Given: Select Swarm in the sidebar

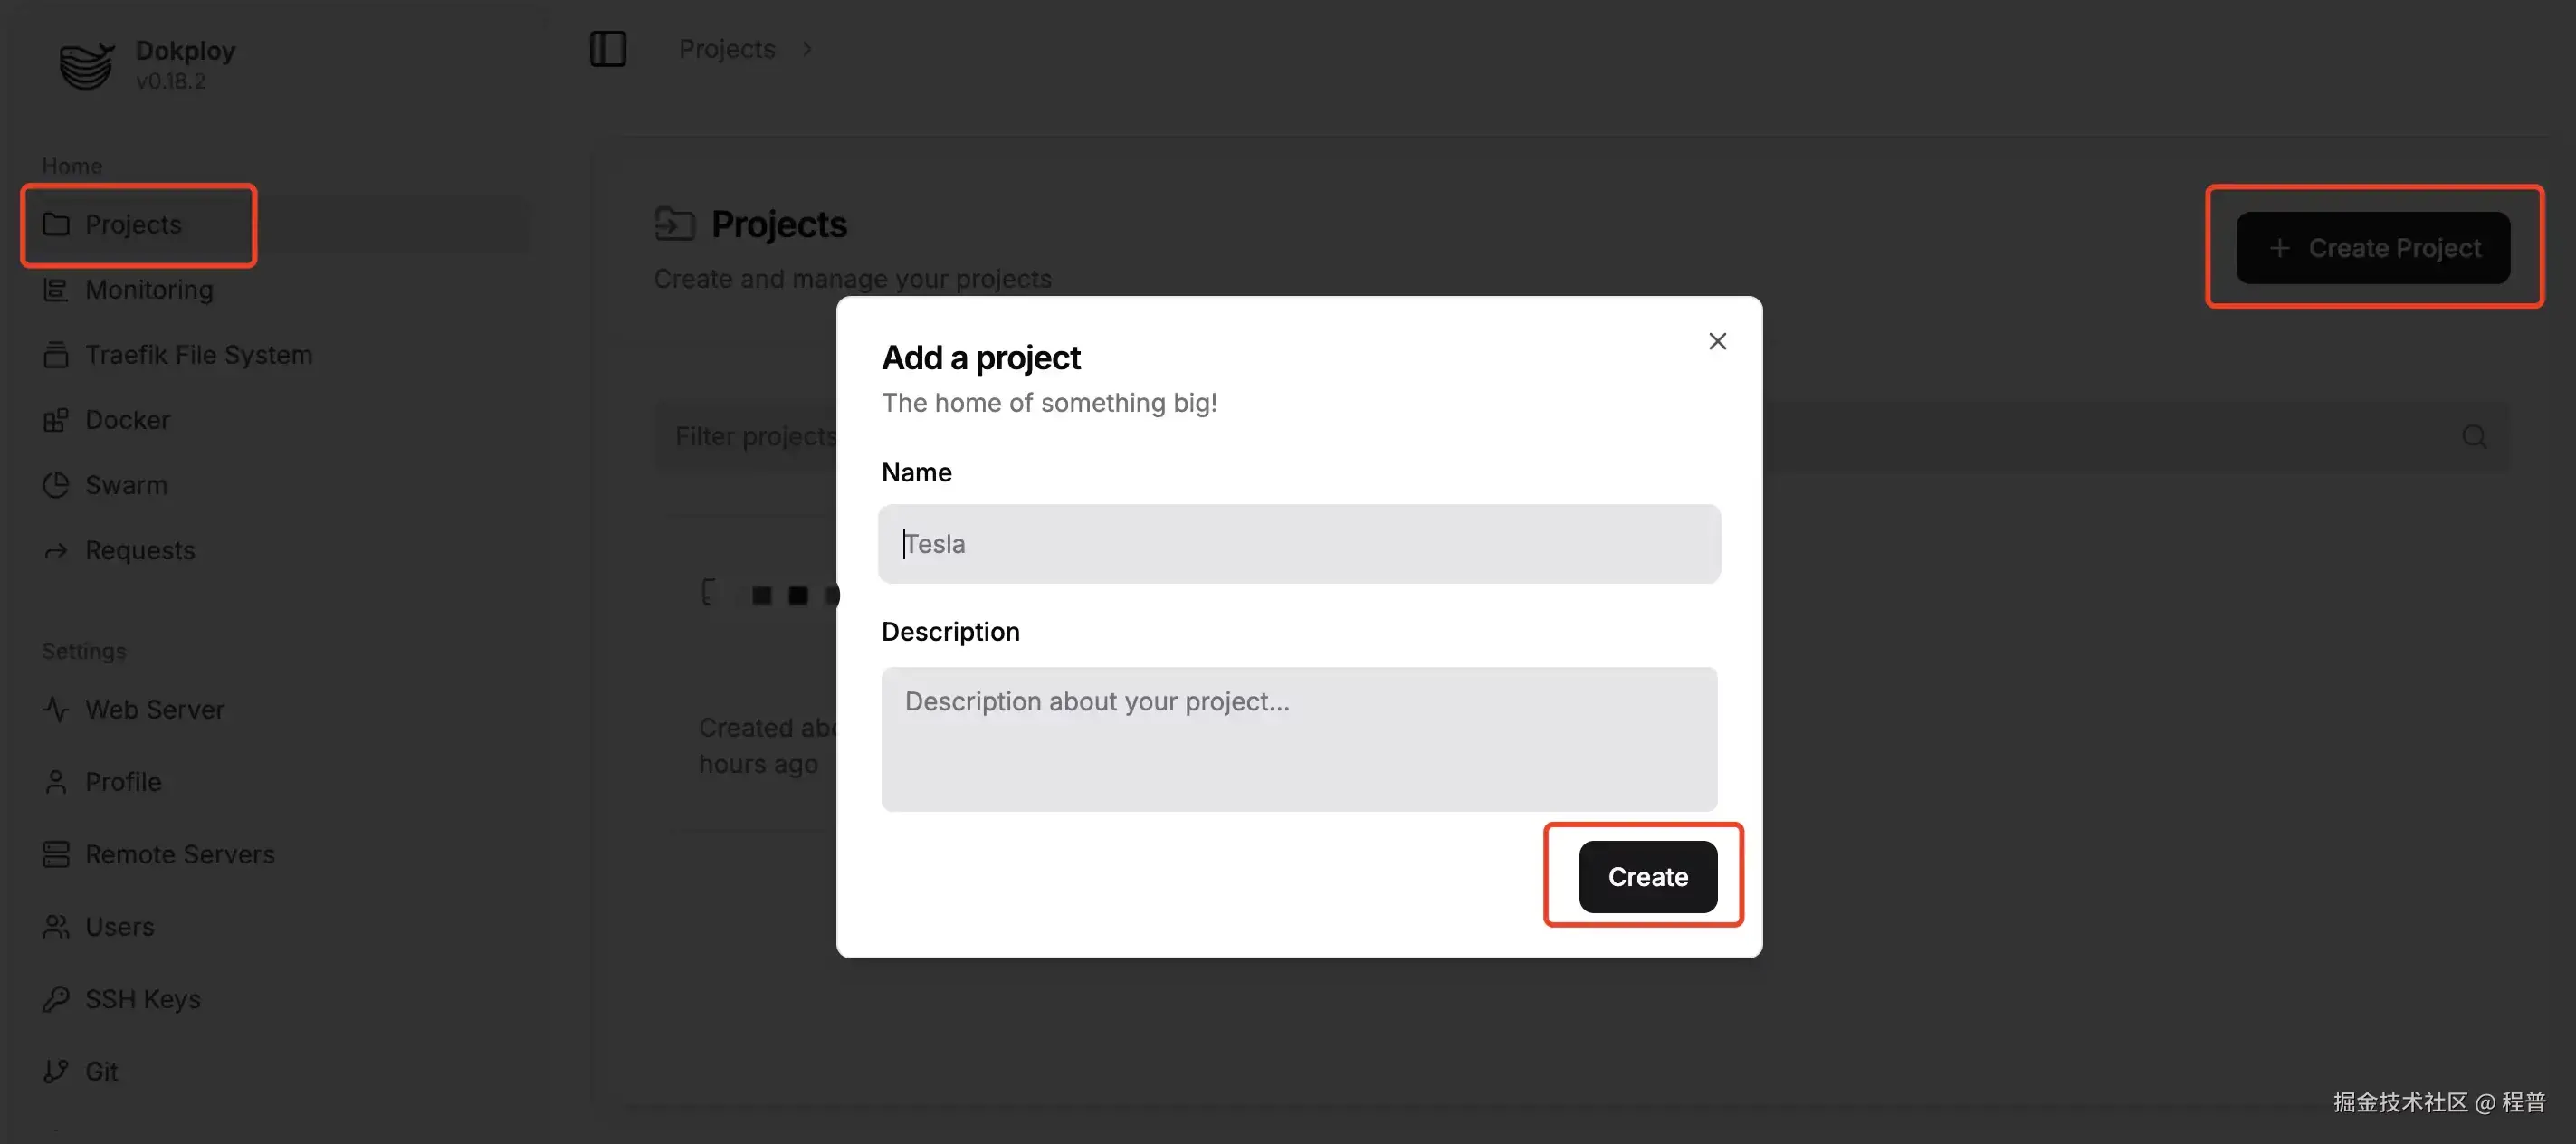Looking at the screenshot, I should [126, 485].
